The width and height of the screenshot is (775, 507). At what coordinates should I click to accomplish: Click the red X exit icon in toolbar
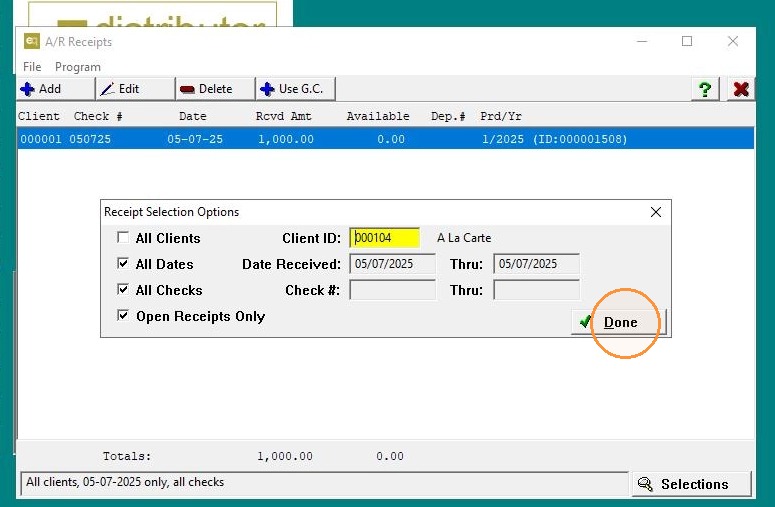click(741, 89)
